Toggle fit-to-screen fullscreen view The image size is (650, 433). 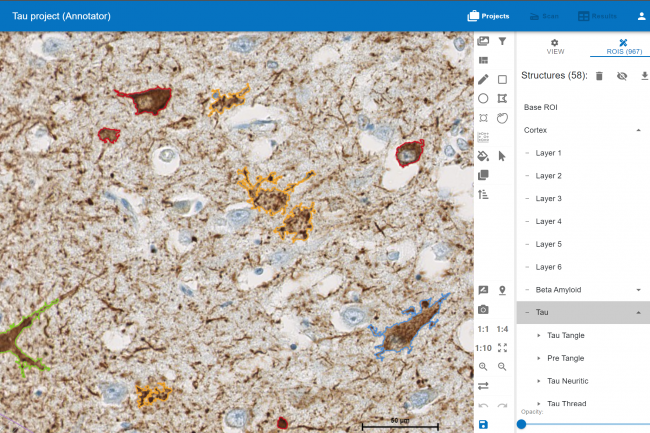tap(502, 348)
